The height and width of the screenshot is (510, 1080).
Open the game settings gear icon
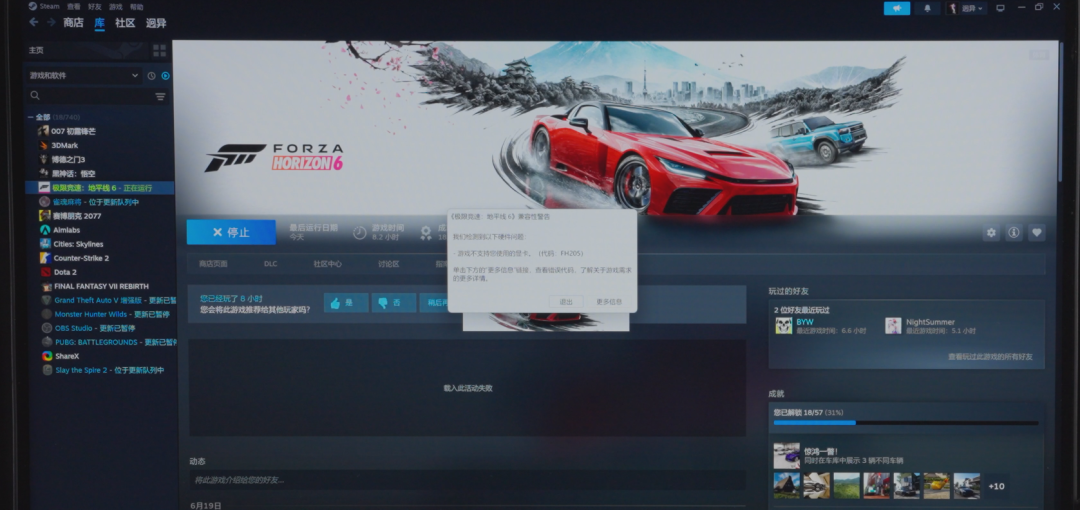point(991,233)
